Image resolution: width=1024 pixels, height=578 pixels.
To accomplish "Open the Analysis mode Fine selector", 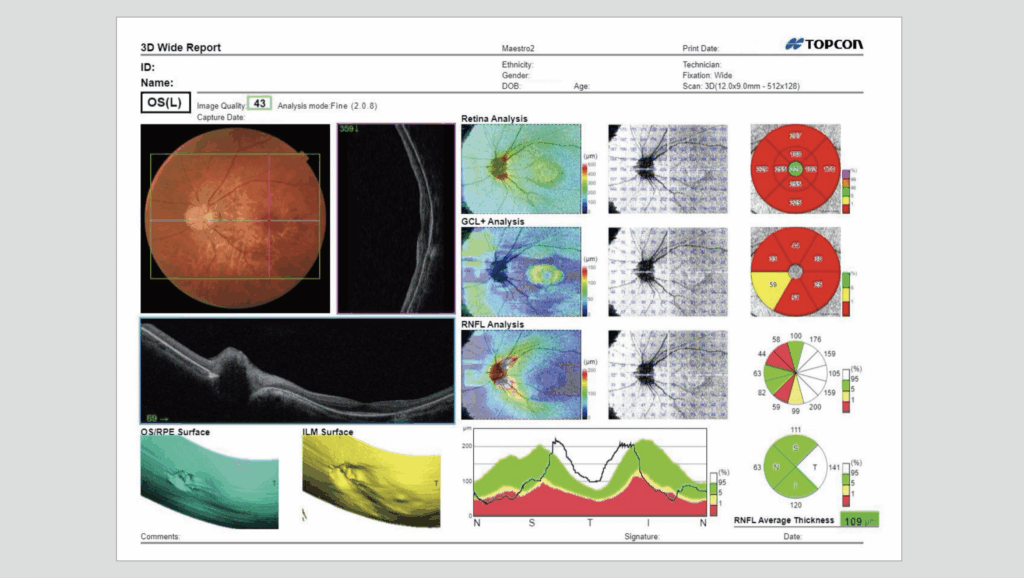I will [315, 104].
